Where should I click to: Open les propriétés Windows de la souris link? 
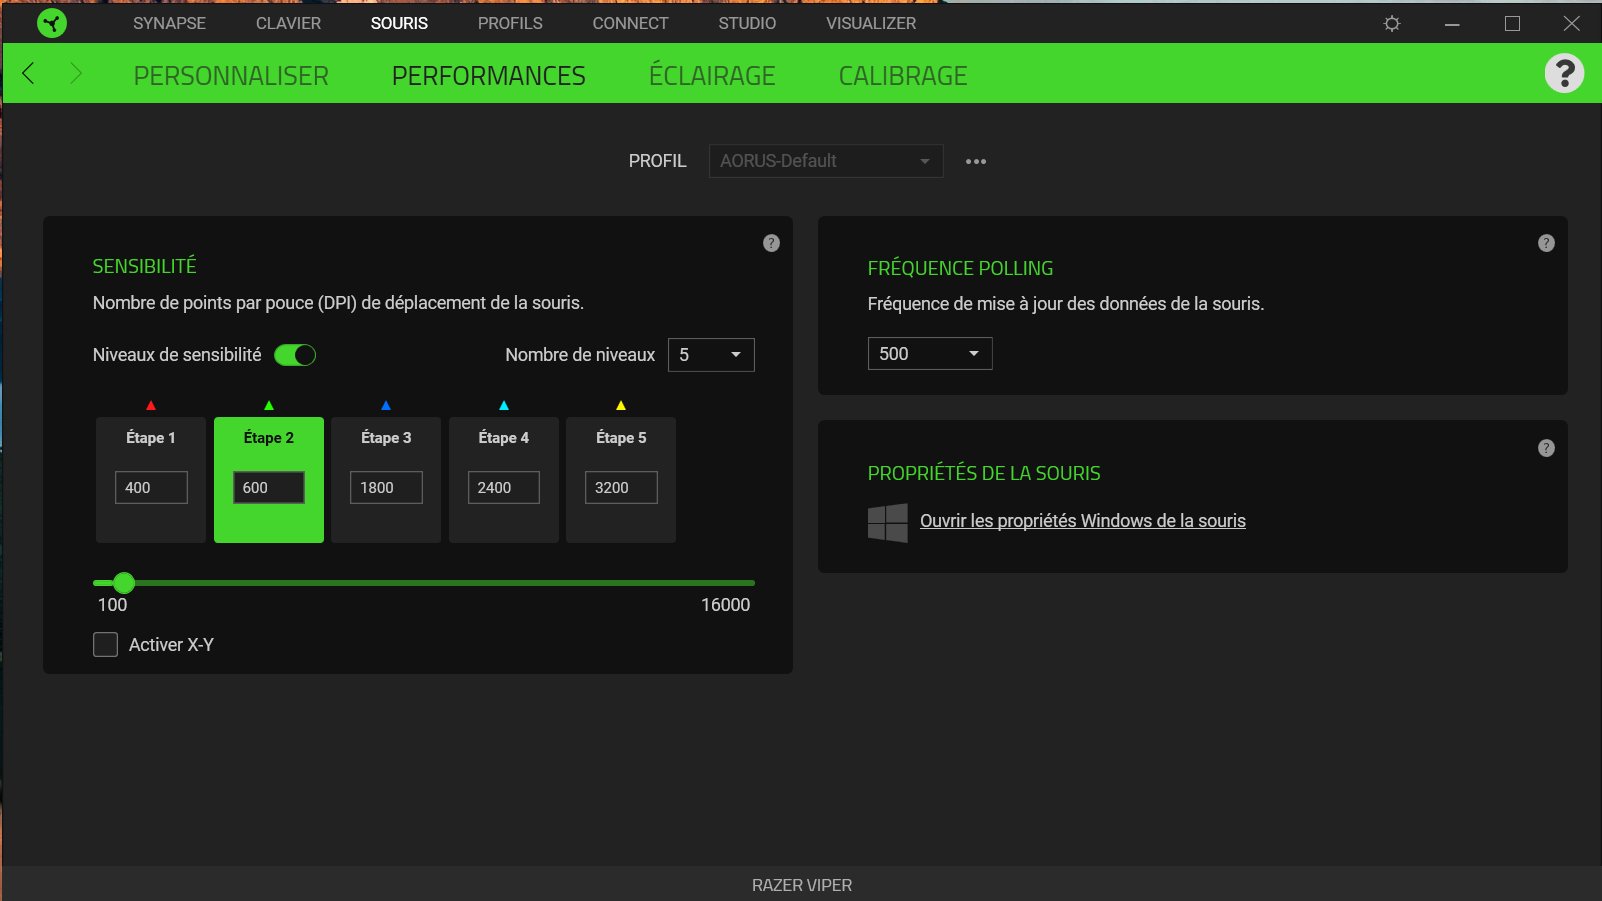(x=1082, y=520)
